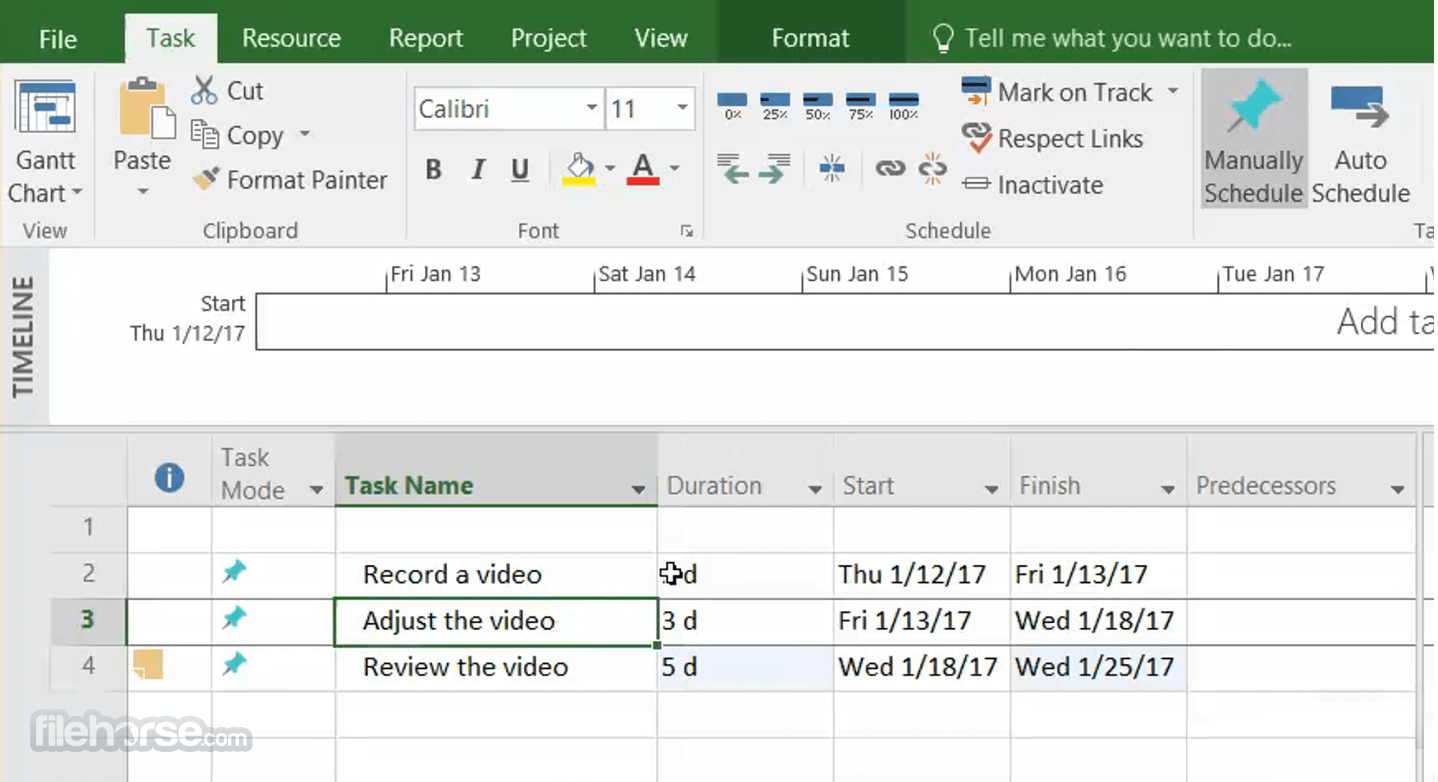Mark task 50% complete
This screenshot has width=1438, height=782.
coord(818,105)
